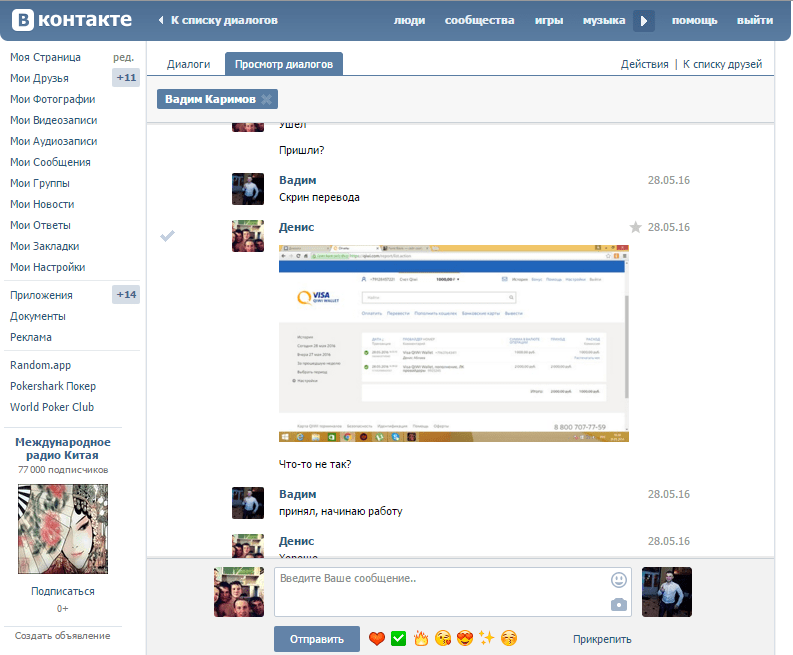Insert the sparkles emoji
Viewport: 793px width, 655px height.
coord(487,639)
